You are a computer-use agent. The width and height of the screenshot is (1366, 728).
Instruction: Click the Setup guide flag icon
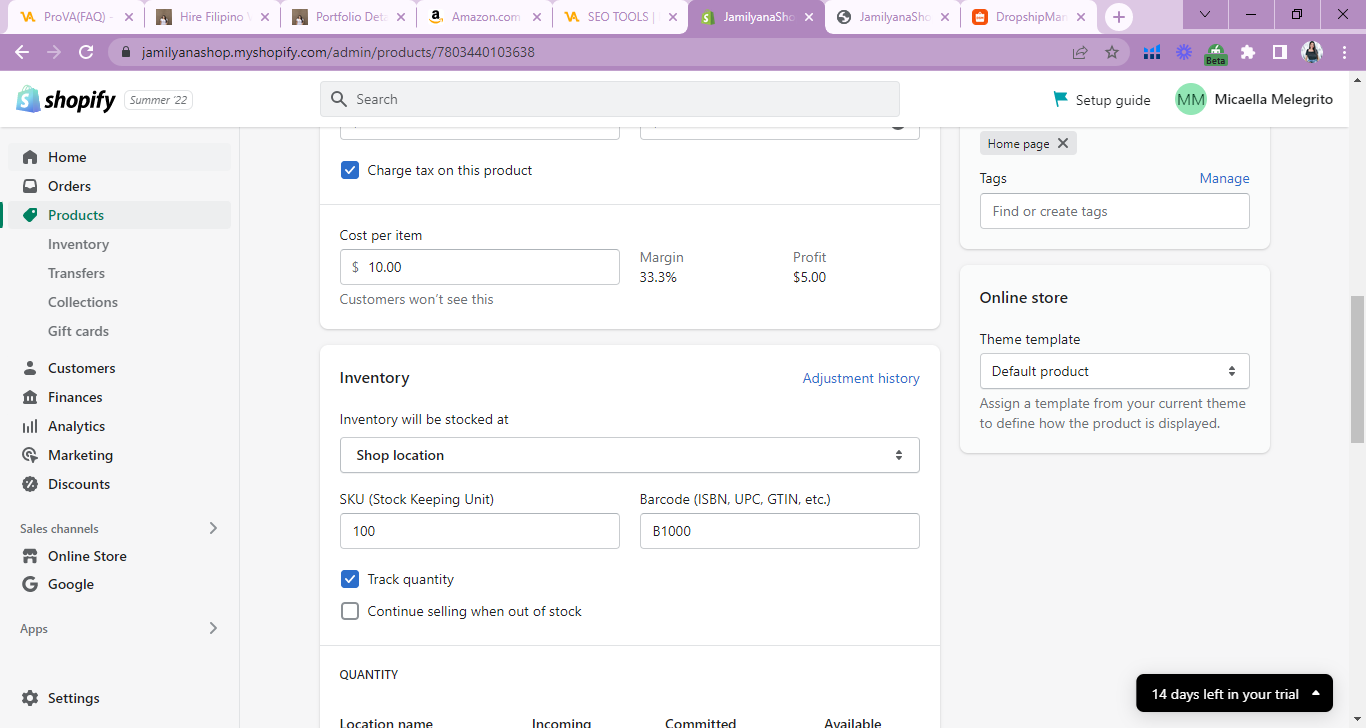(x=1060, y=99)
